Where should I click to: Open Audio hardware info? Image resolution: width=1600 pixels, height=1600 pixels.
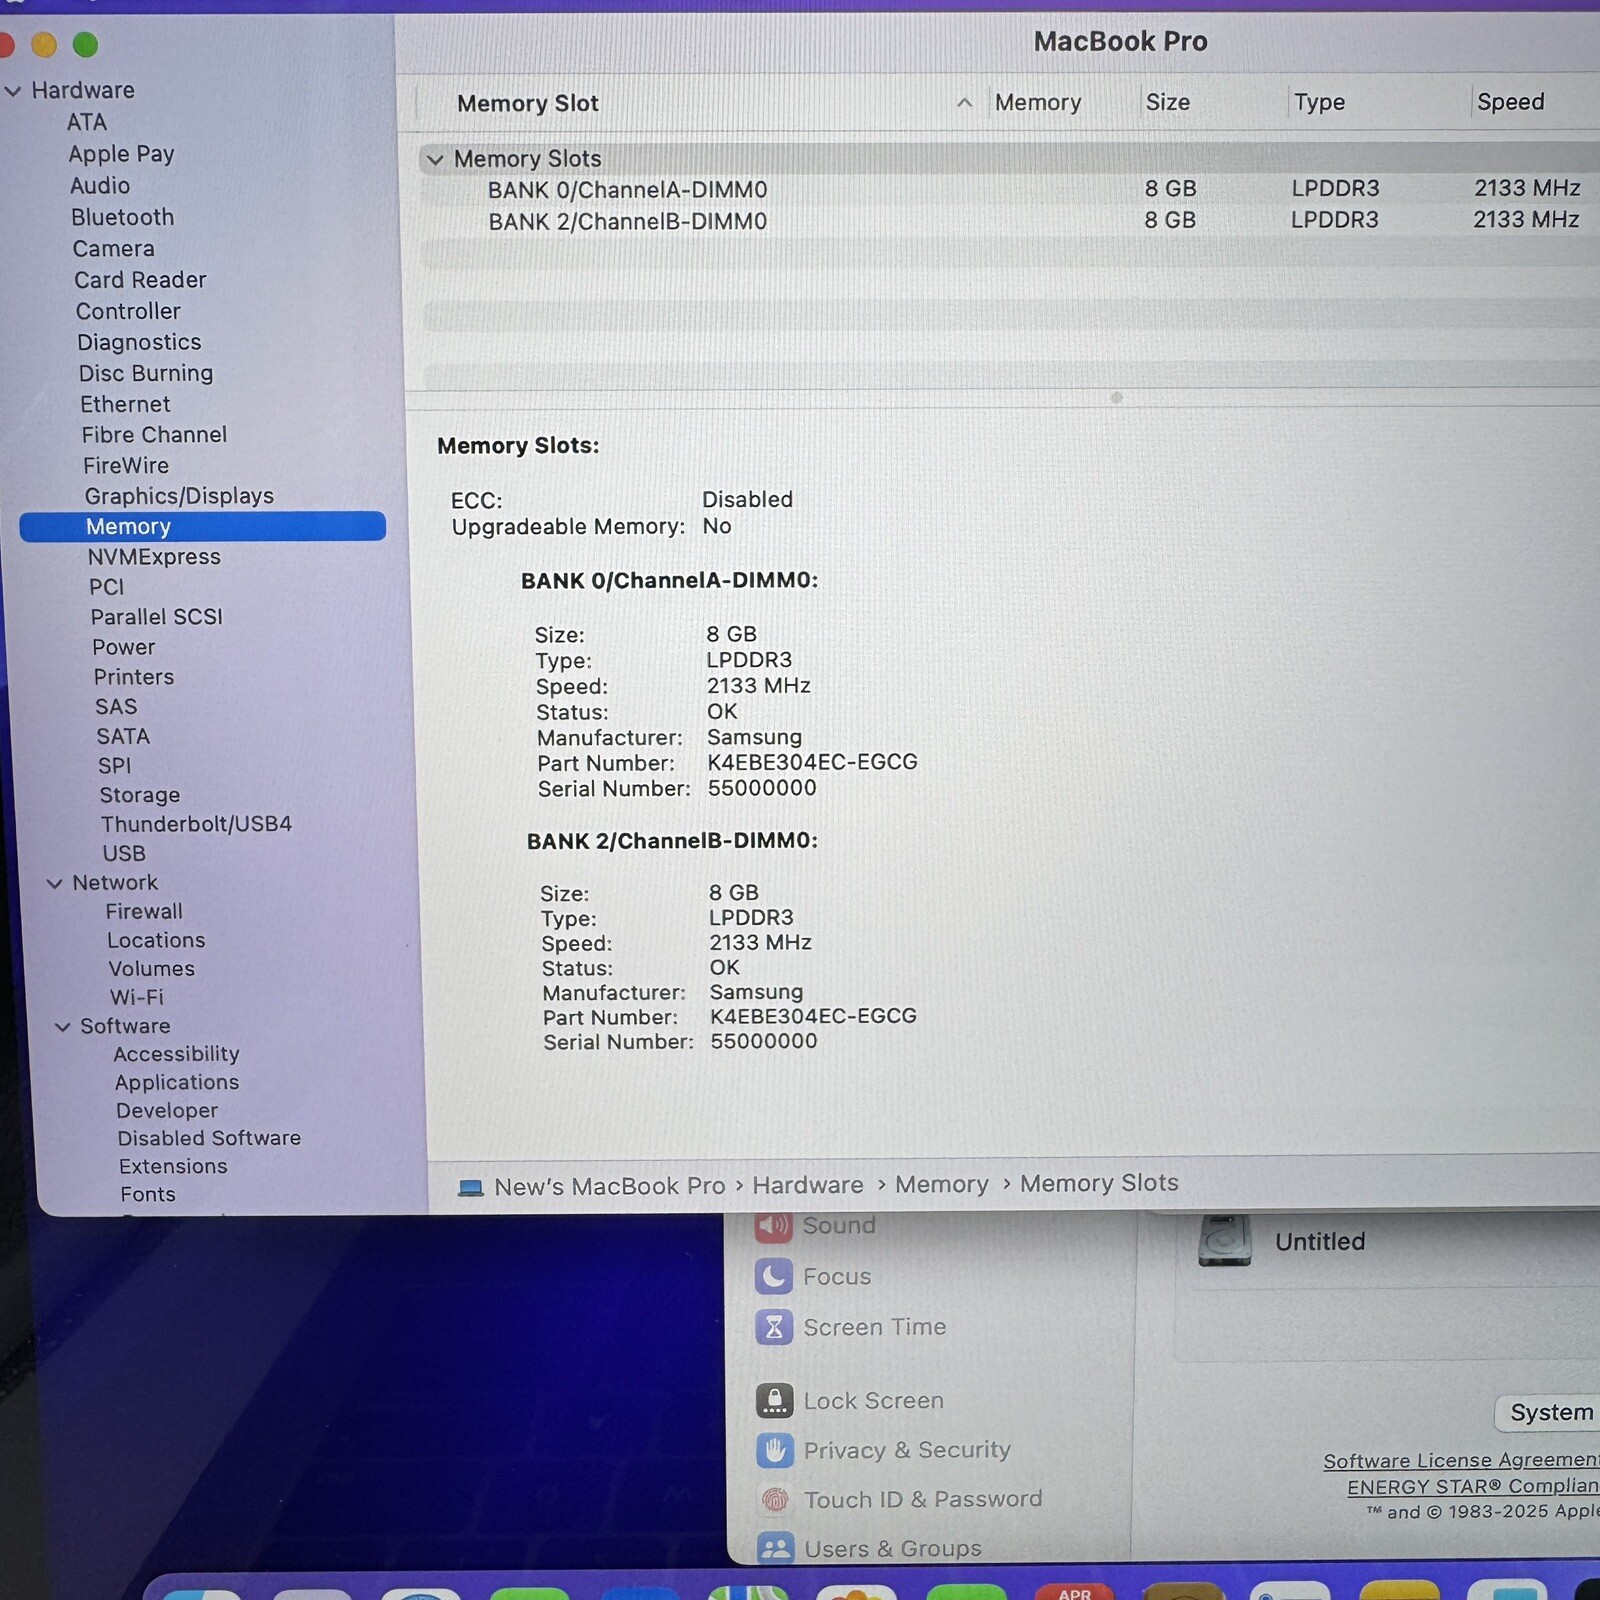pyautogui.click(x=100, y=186)
